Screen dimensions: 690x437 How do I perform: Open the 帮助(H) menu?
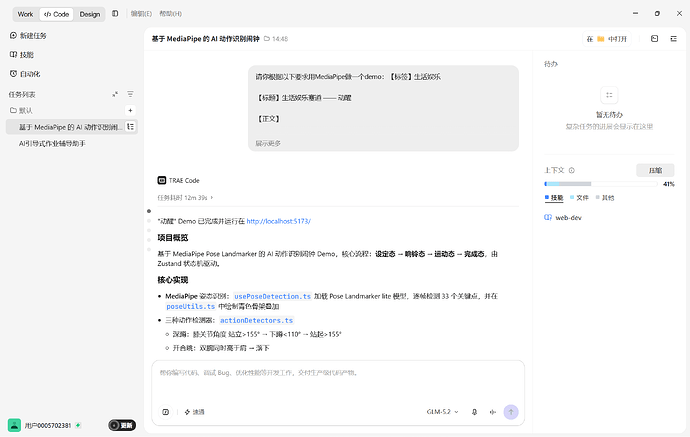click(x=170, y=14)
